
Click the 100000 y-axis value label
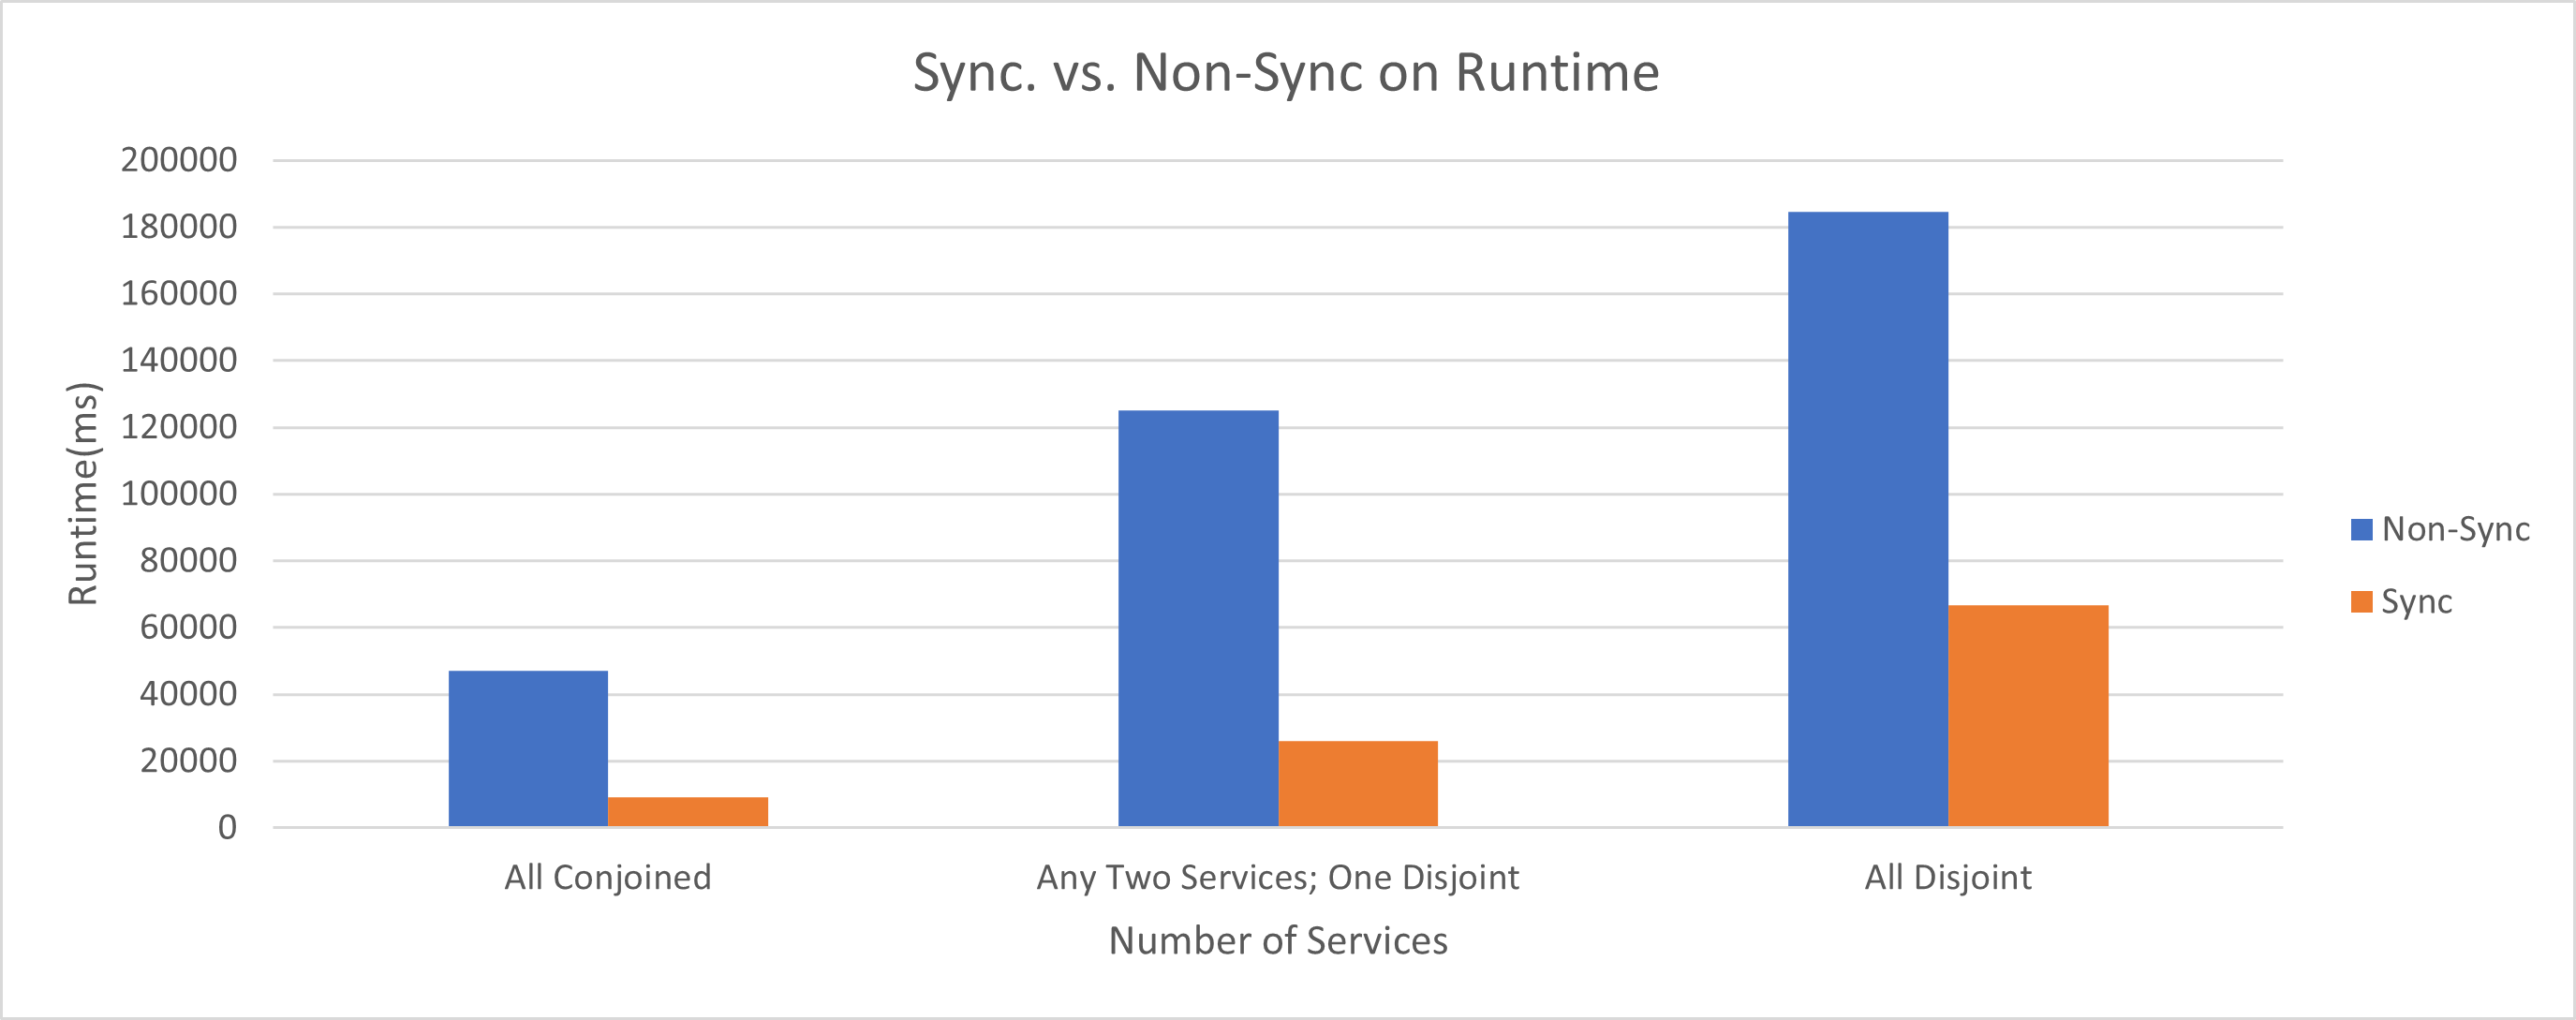pyautogui.click(x=179, y=494)
